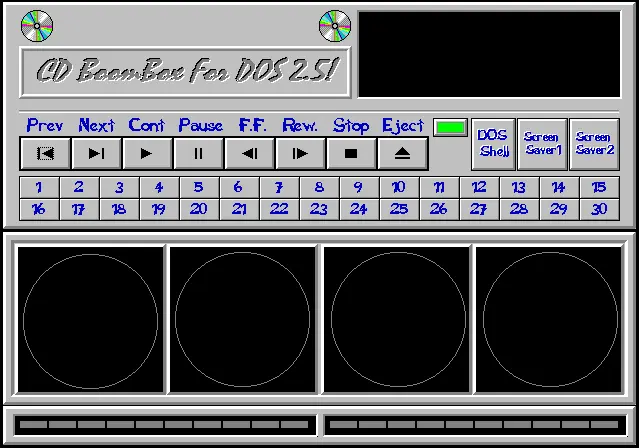Jump to track 15

click(598, 187)
